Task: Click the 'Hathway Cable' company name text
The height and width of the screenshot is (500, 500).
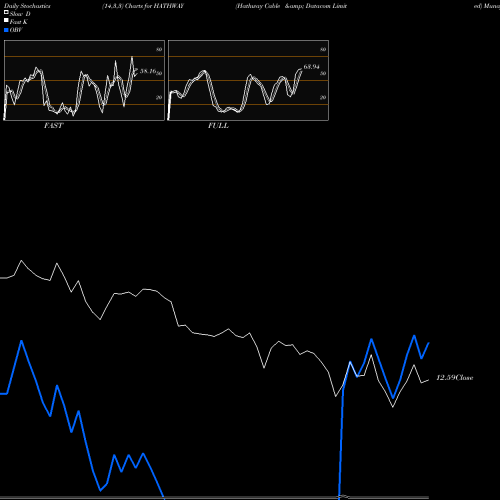Action: click(258, 6)
